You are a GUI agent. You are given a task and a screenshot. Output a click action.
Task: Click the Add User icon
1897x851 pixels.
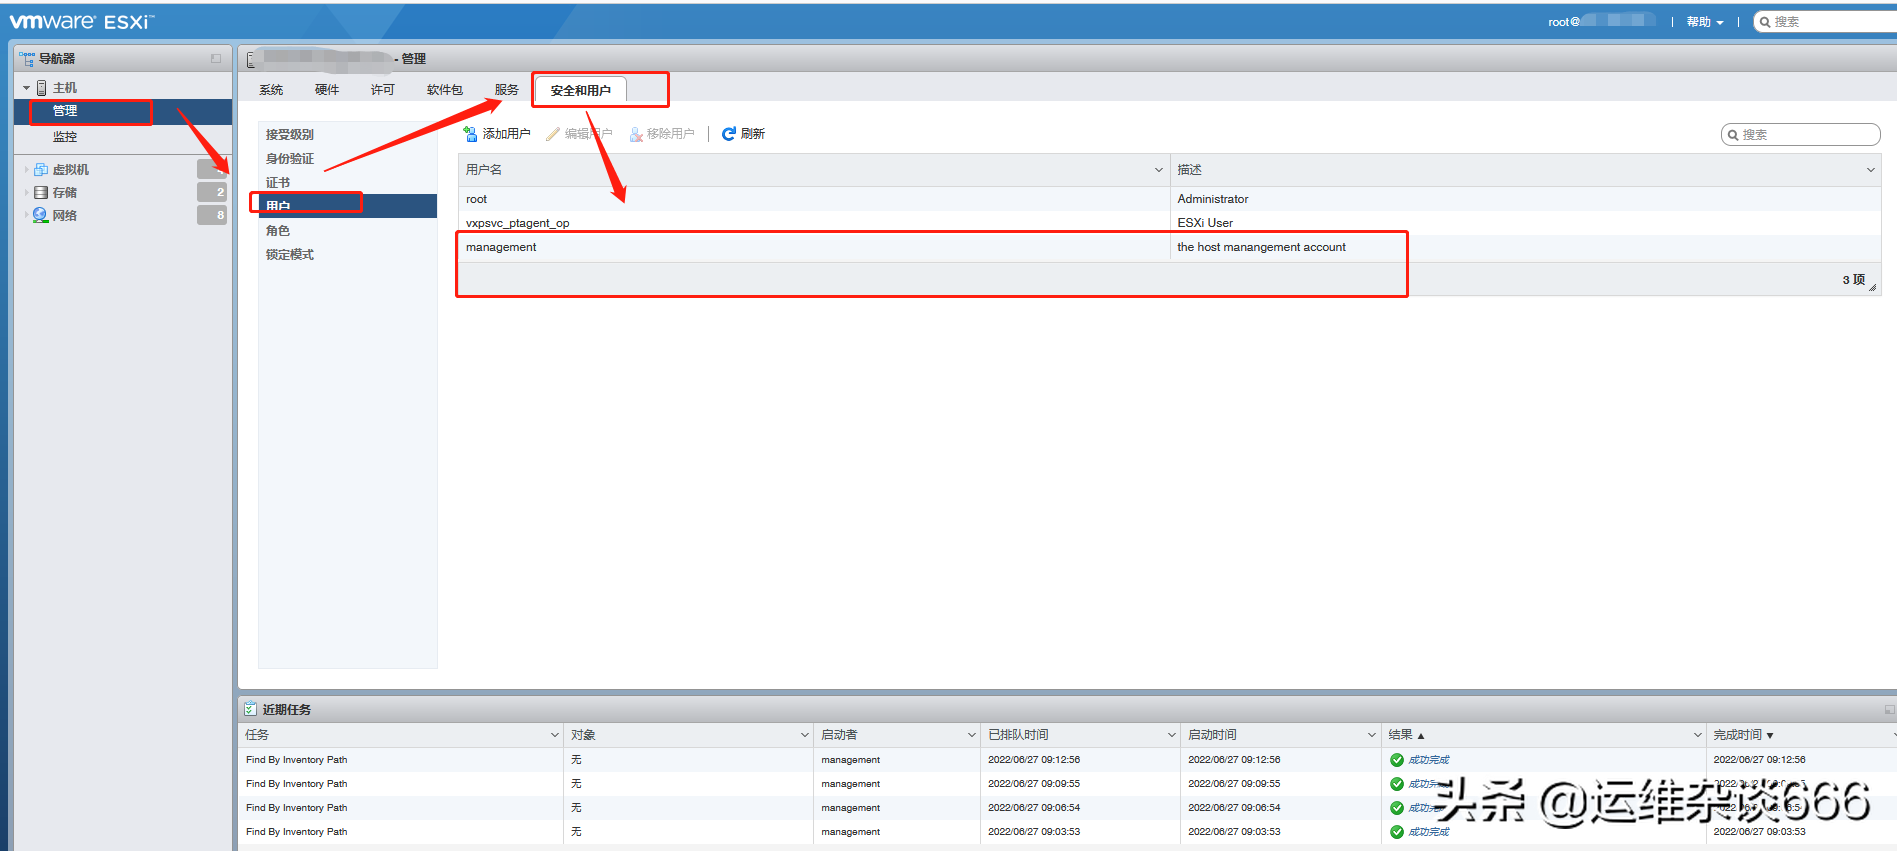[470, 134]
